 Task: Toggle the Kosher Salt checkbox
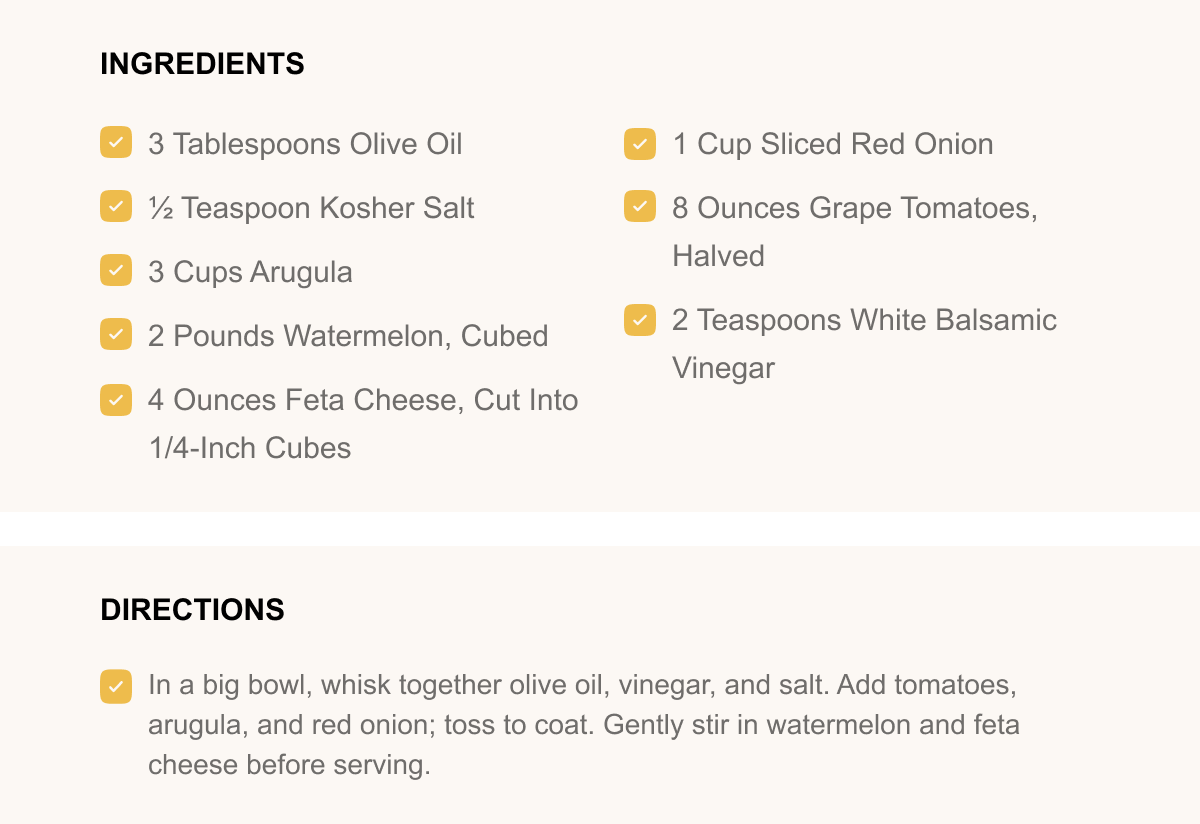coord(116,207)
